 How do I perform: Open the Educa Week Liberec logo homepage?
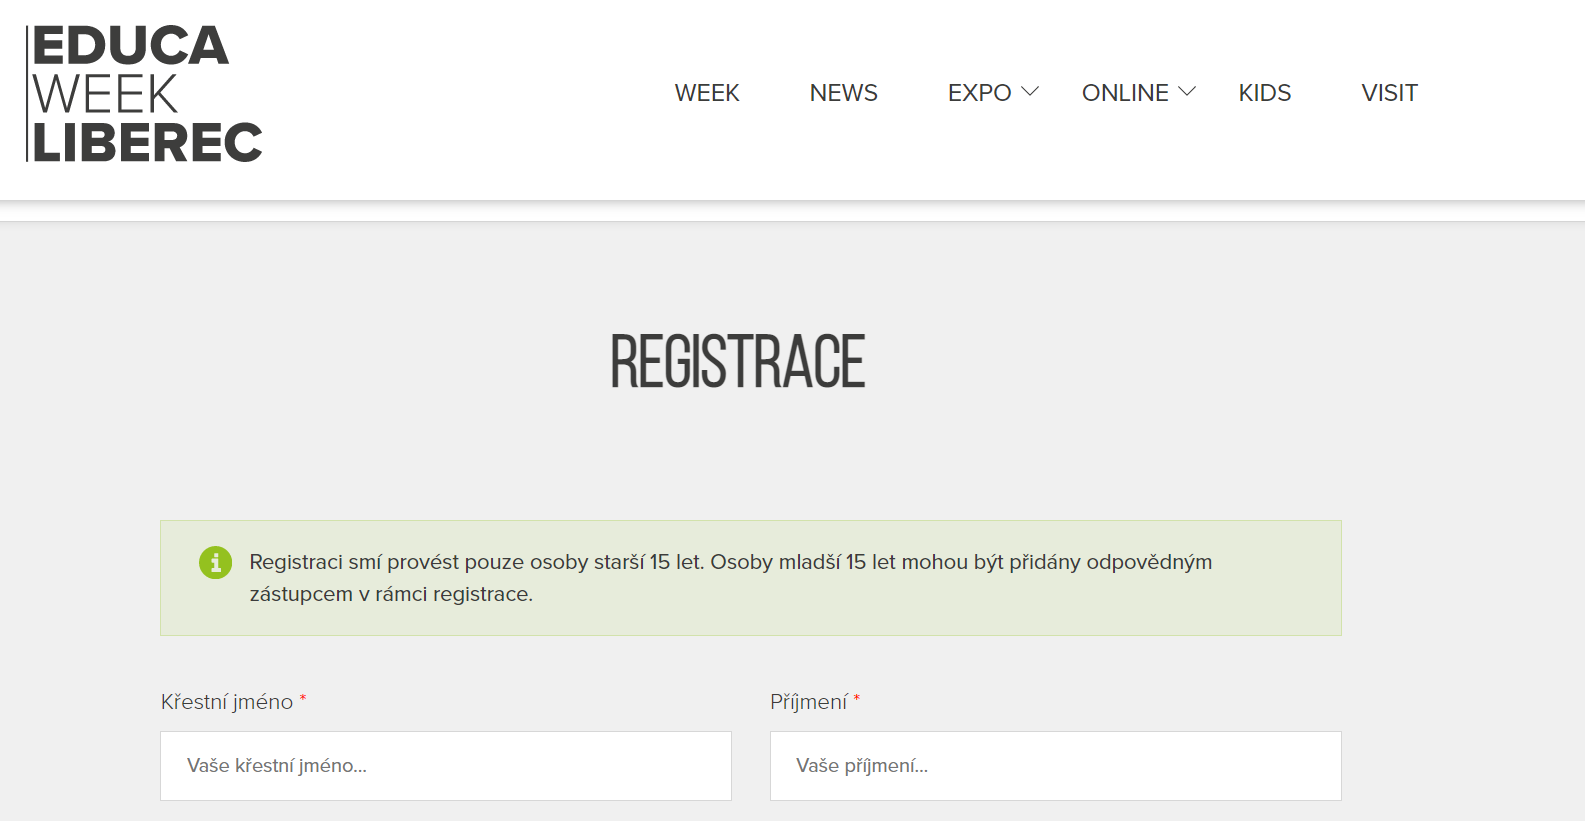(144, 94)
